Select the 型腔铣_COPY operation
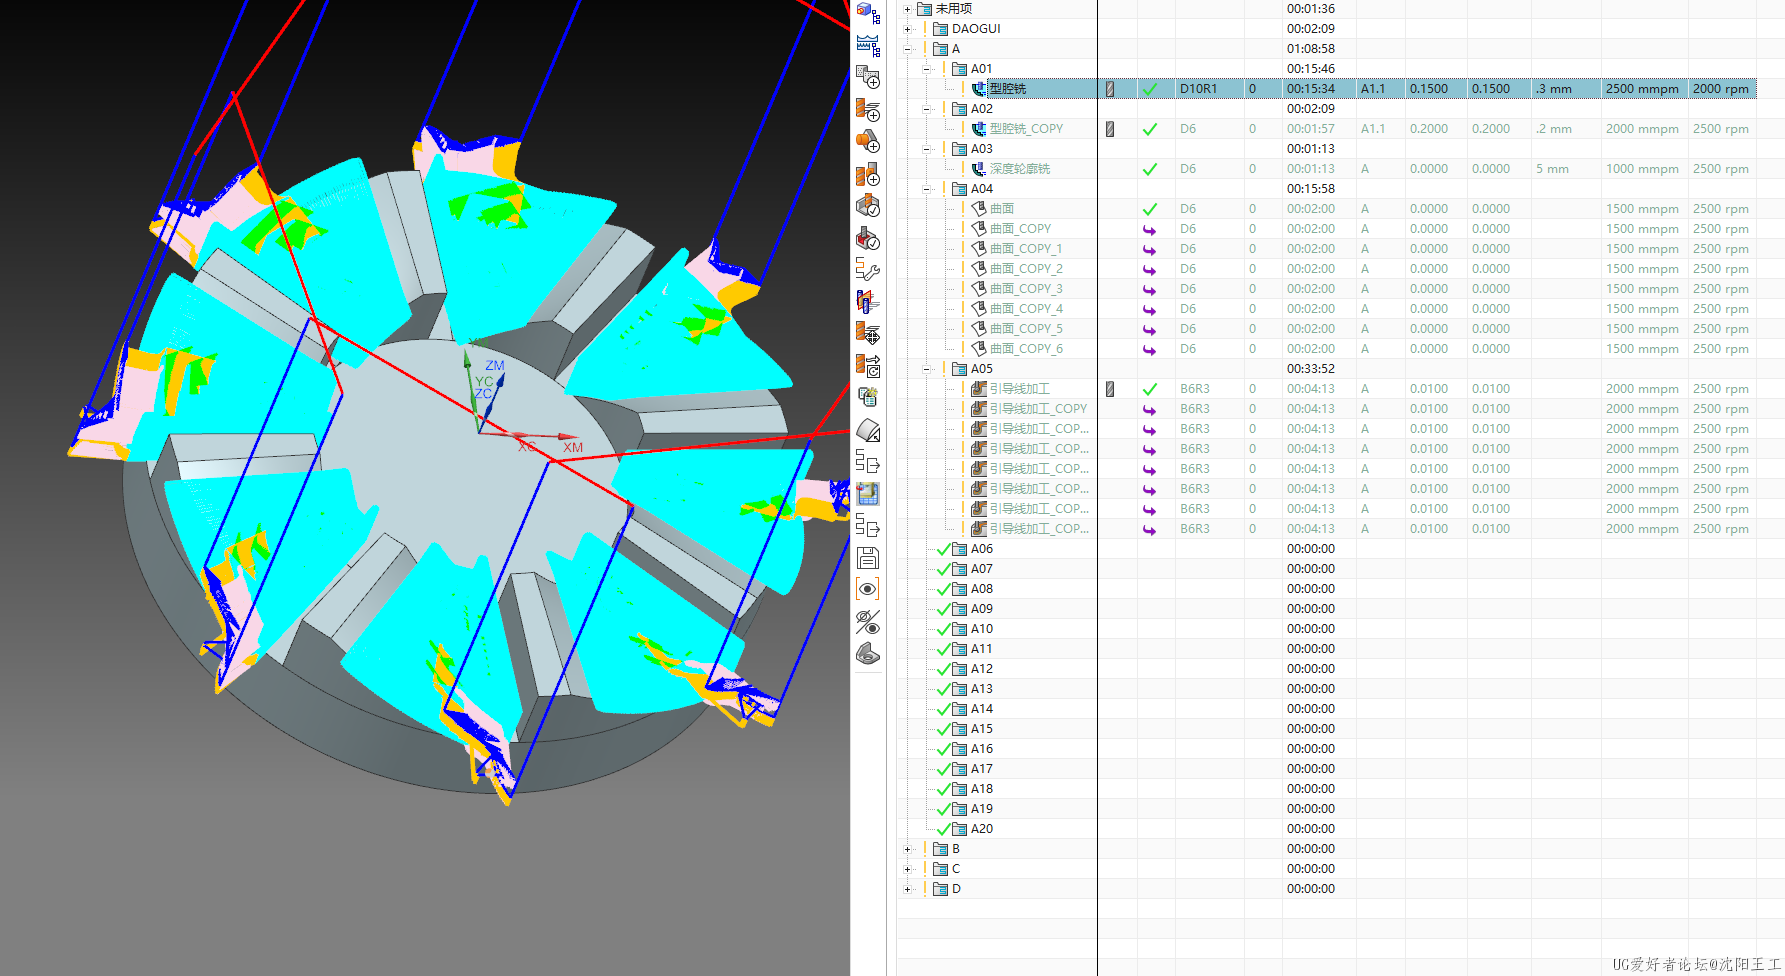 pyautogui.click(x=1026, y=129)
